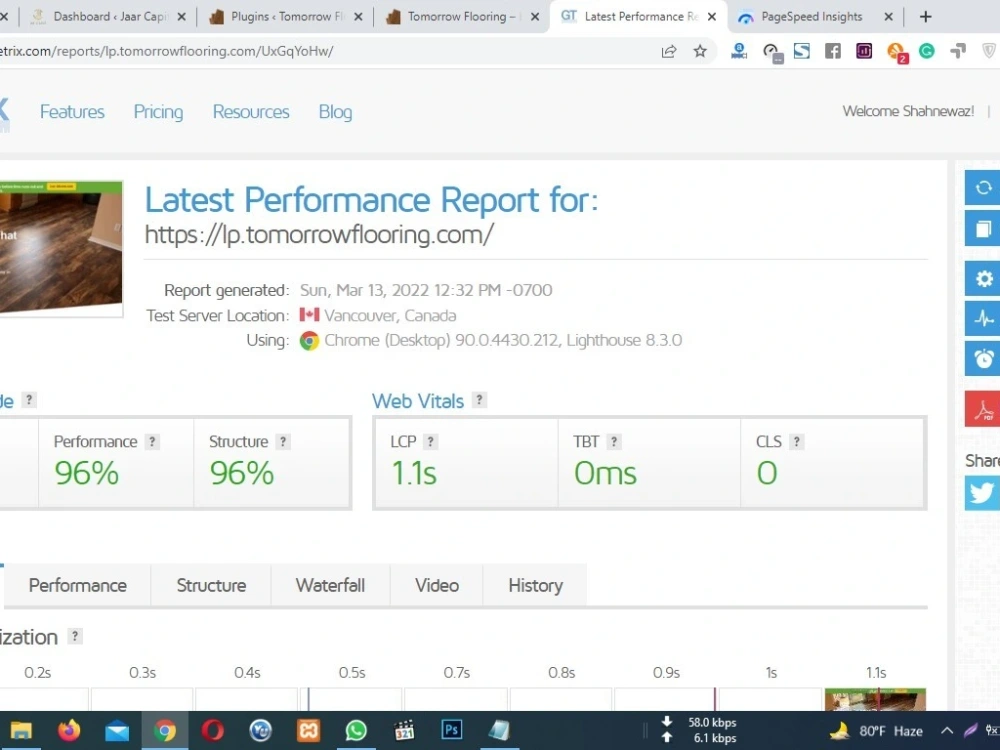1000x750 pixels.
Task: Open the Mail app from taskbar
Action: (x=117, y=731)
